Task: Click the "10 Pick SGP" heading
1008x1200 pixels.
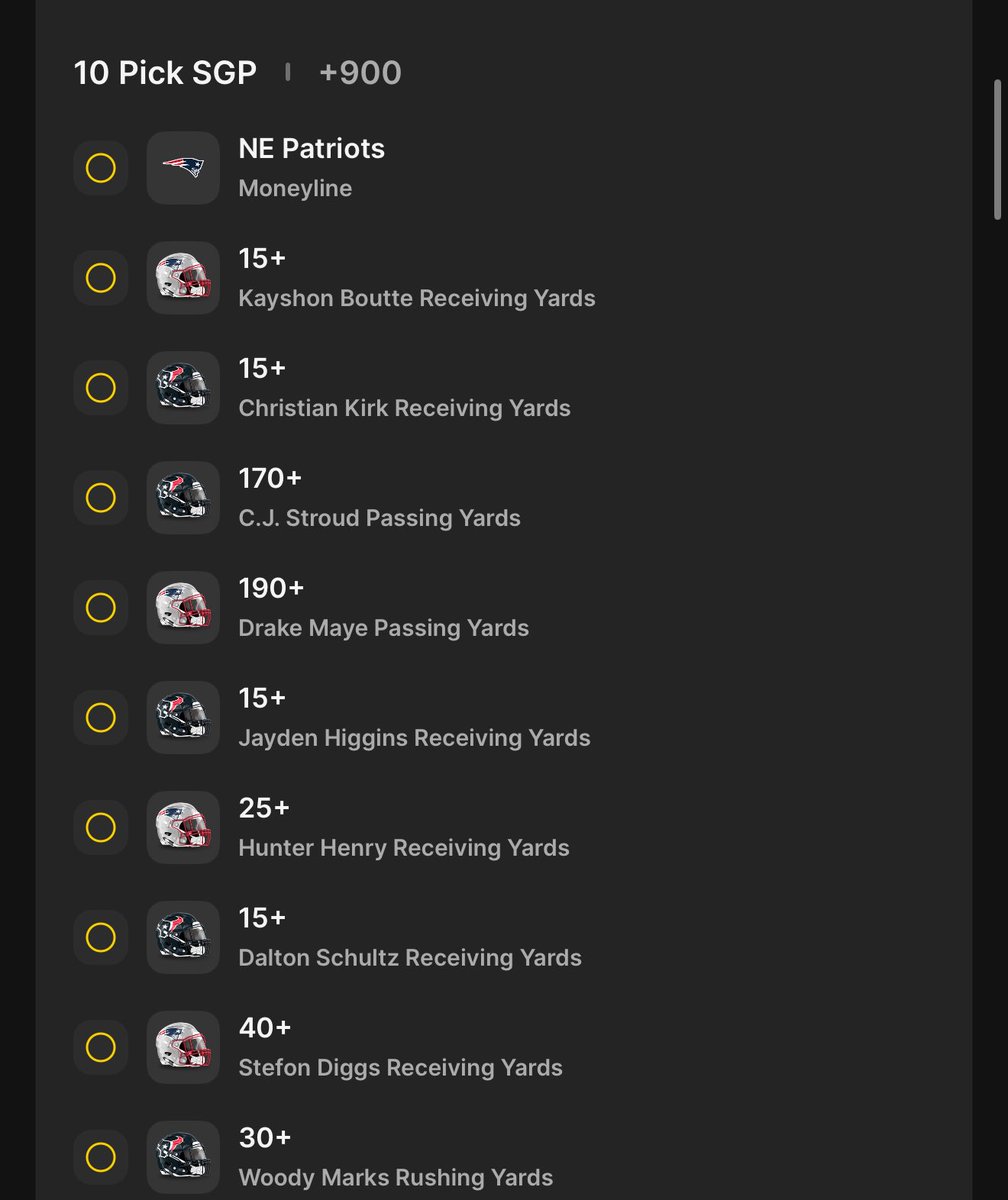Action: coord(165,73)
